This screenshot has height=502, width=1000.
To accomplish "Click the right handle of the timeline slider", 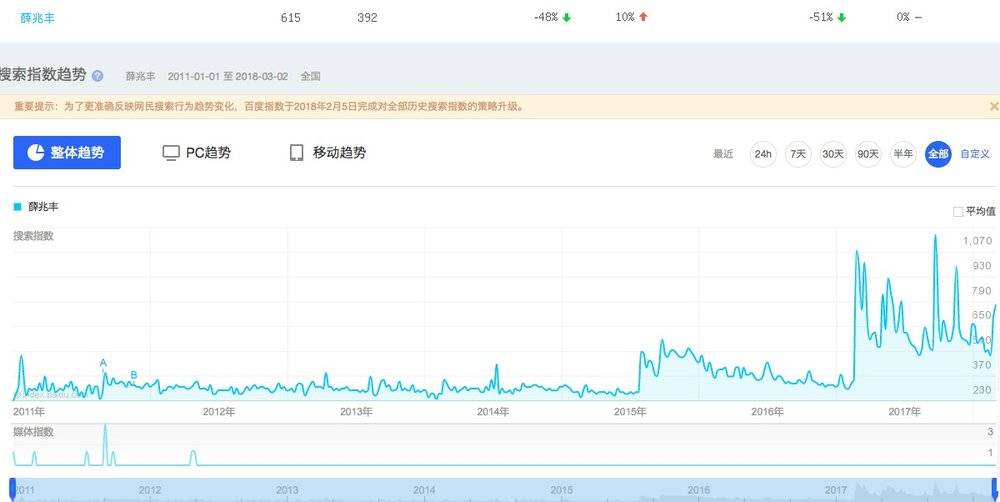I will pyautogui.click(x=994, y=489).
